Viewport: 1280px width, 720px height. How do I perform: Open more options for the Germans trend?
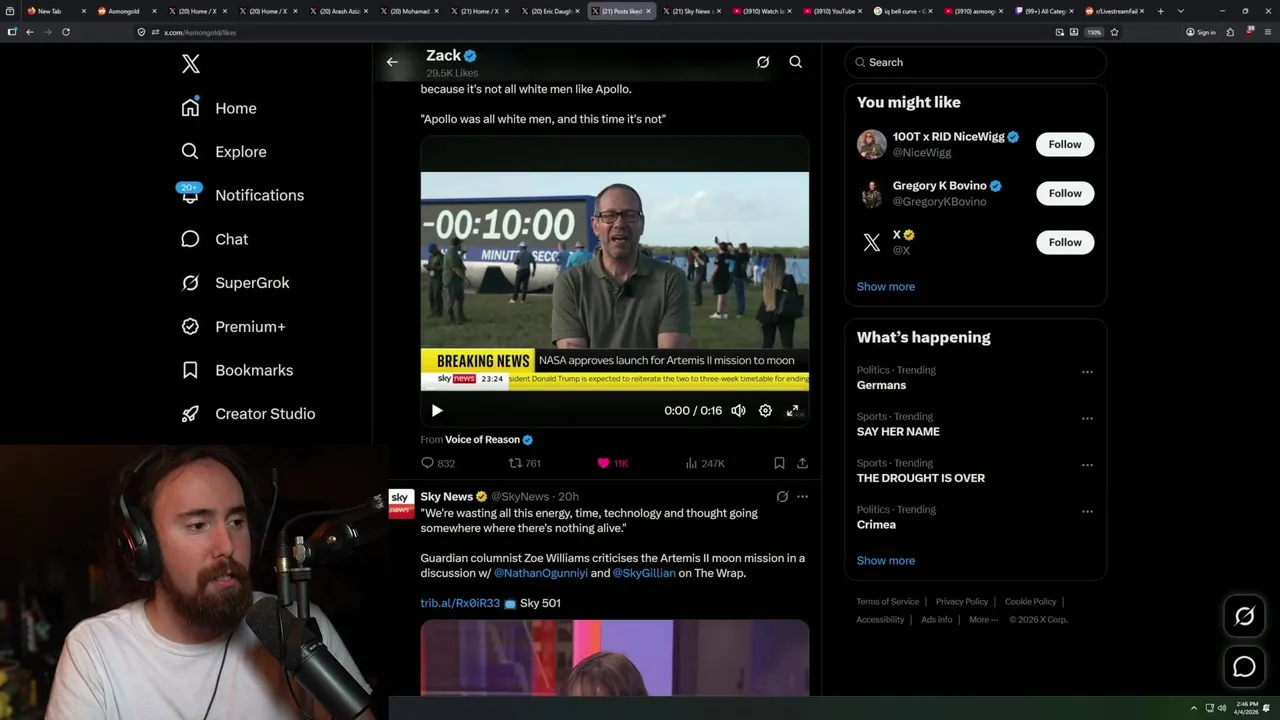tap(1087, 372)
